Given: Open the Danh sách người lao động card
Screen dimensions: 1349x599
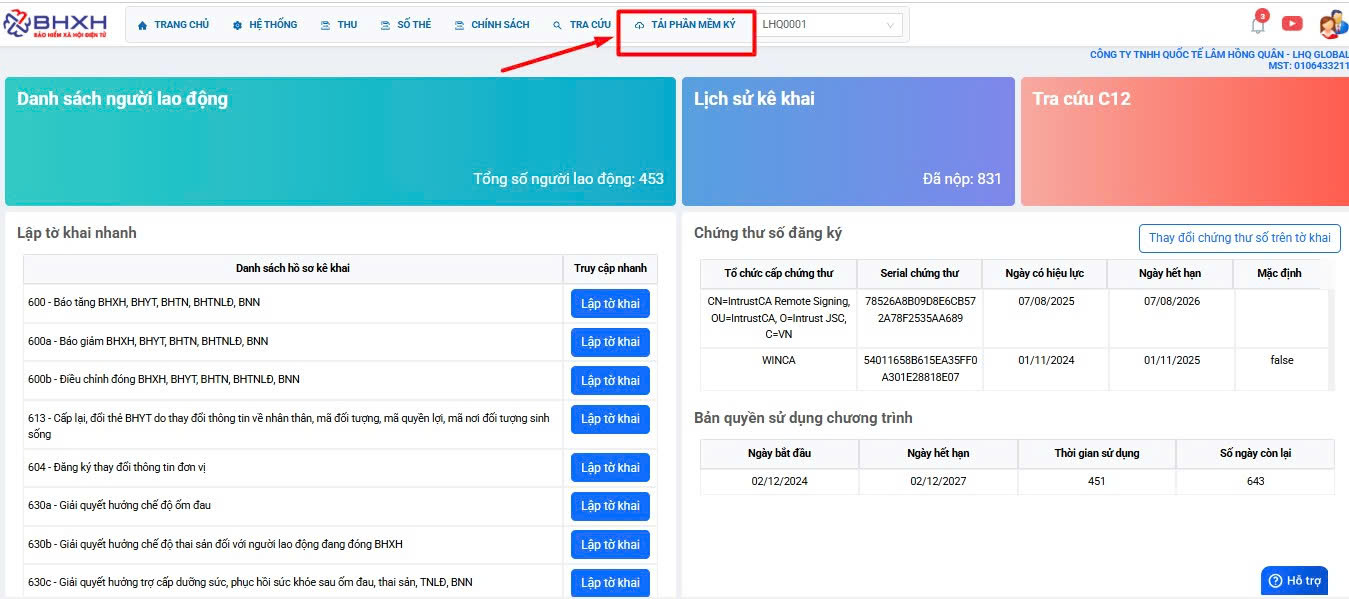Looking at the screenshot, I should coord(340,141).
